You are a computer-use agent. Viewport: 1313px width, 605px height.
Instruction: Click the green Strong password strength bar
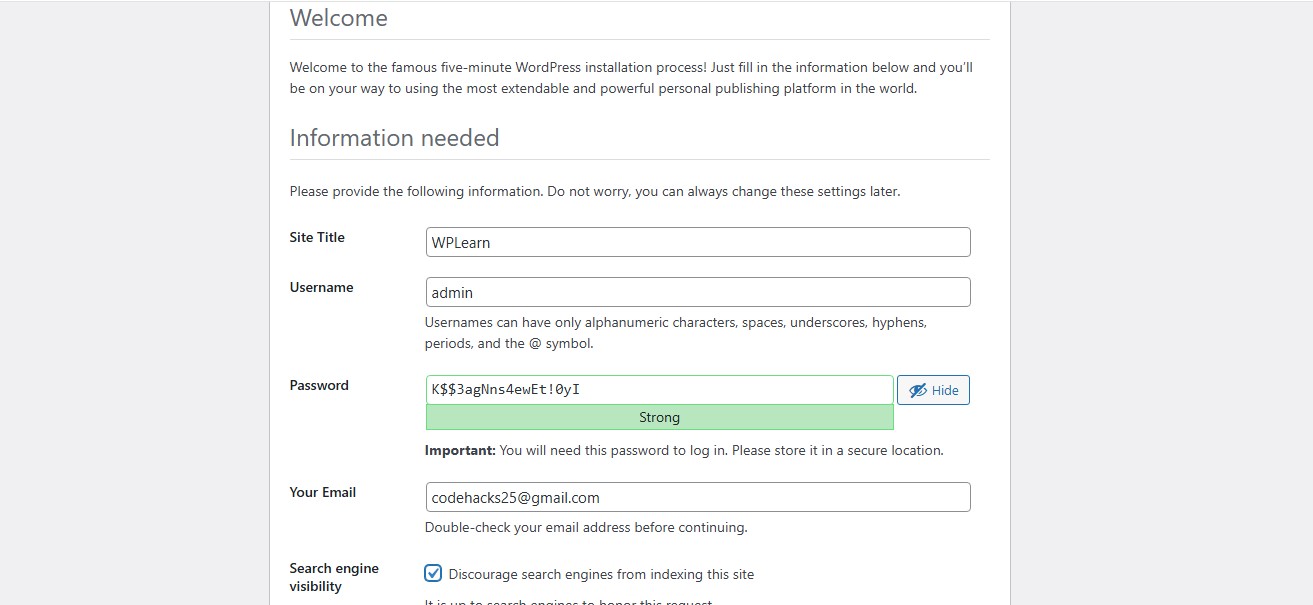(659, 417)
